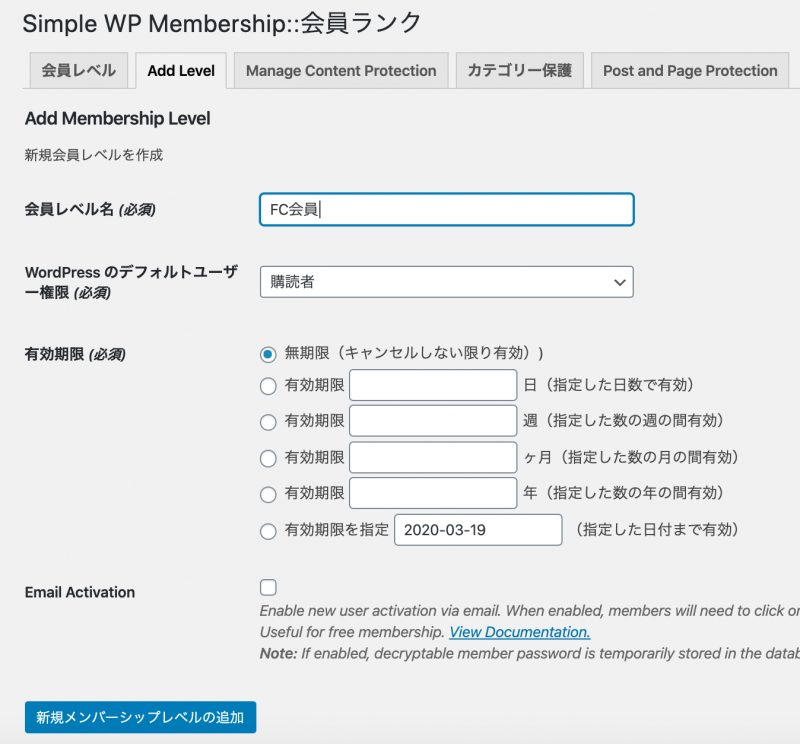This screenshot has height=744, width=800.
Task: Open Post and Page Protection tab
Action: tap(690, 71)
